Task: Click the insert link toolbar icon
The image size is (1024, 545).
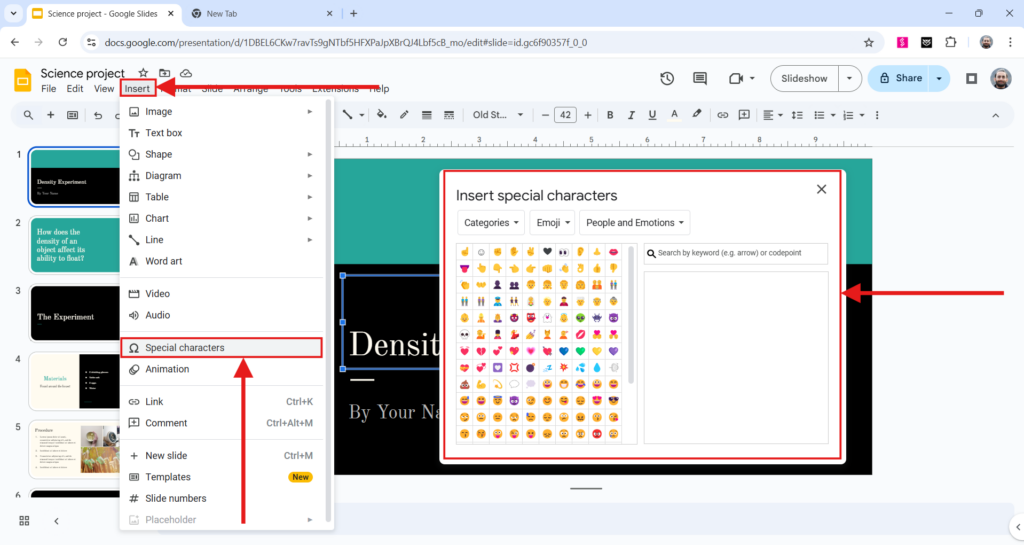Action: tap(722, 116)
